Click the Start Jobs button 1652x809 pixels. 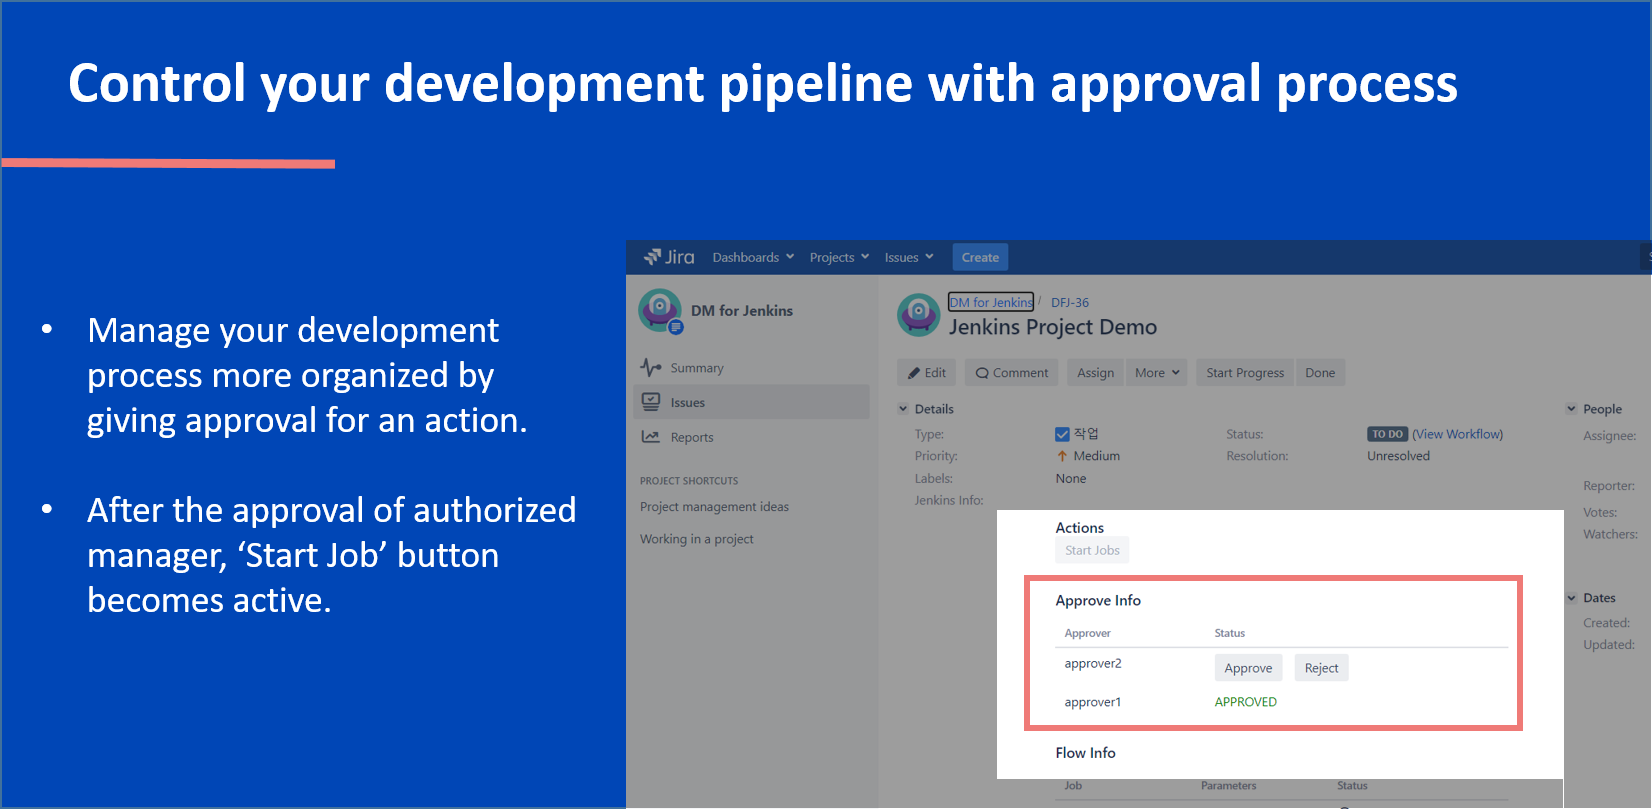pos(1092,550)
